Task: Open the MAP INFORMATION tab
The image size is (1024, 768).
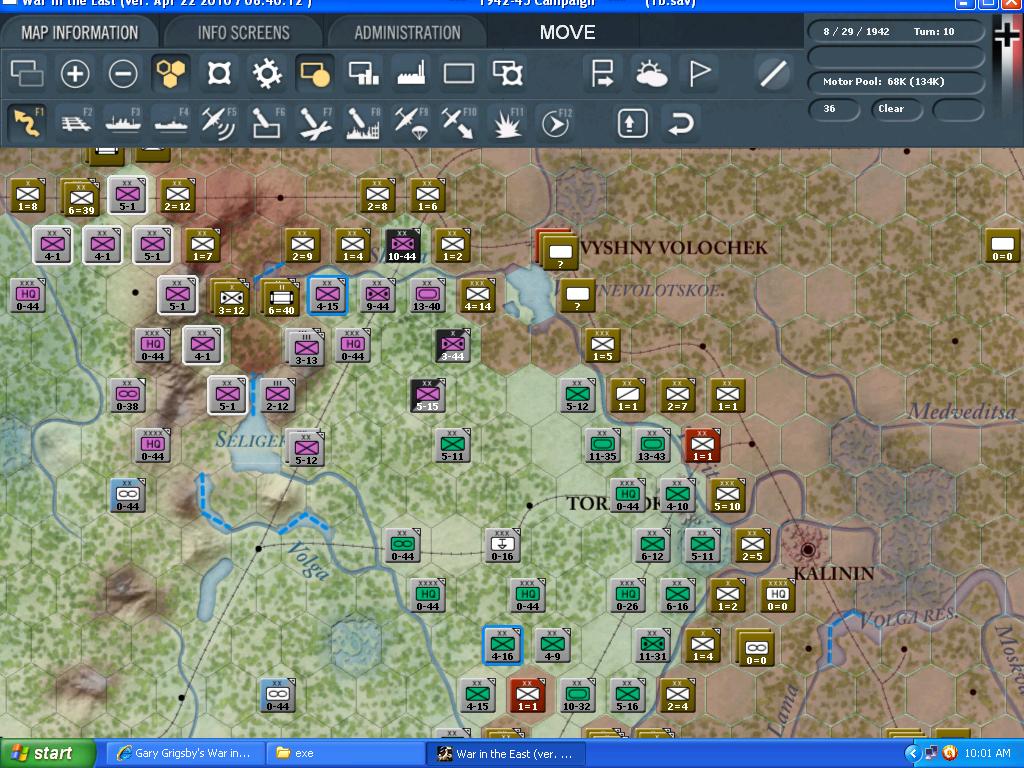Action: click(80, 33)
